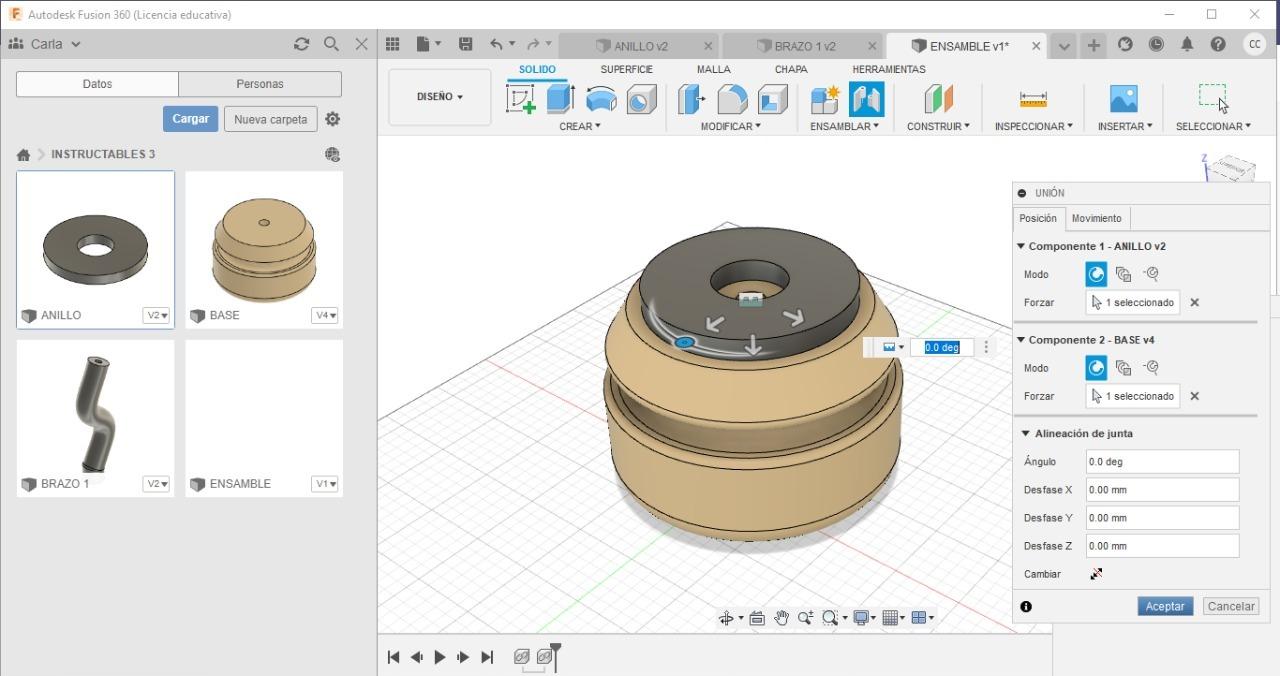Select the Extrude tool in Crear
This screenshot has width=1280, height=676.
560,99
